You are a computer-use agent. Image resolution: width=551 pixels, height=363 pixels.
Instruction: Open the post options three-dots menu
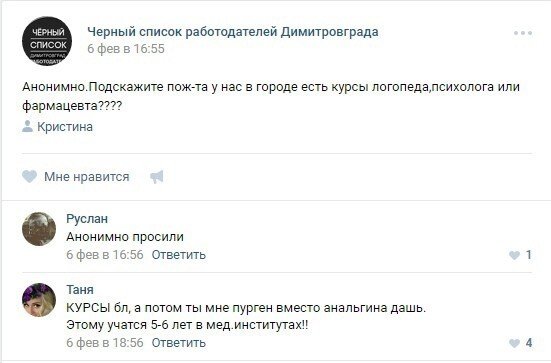(523, 33)
